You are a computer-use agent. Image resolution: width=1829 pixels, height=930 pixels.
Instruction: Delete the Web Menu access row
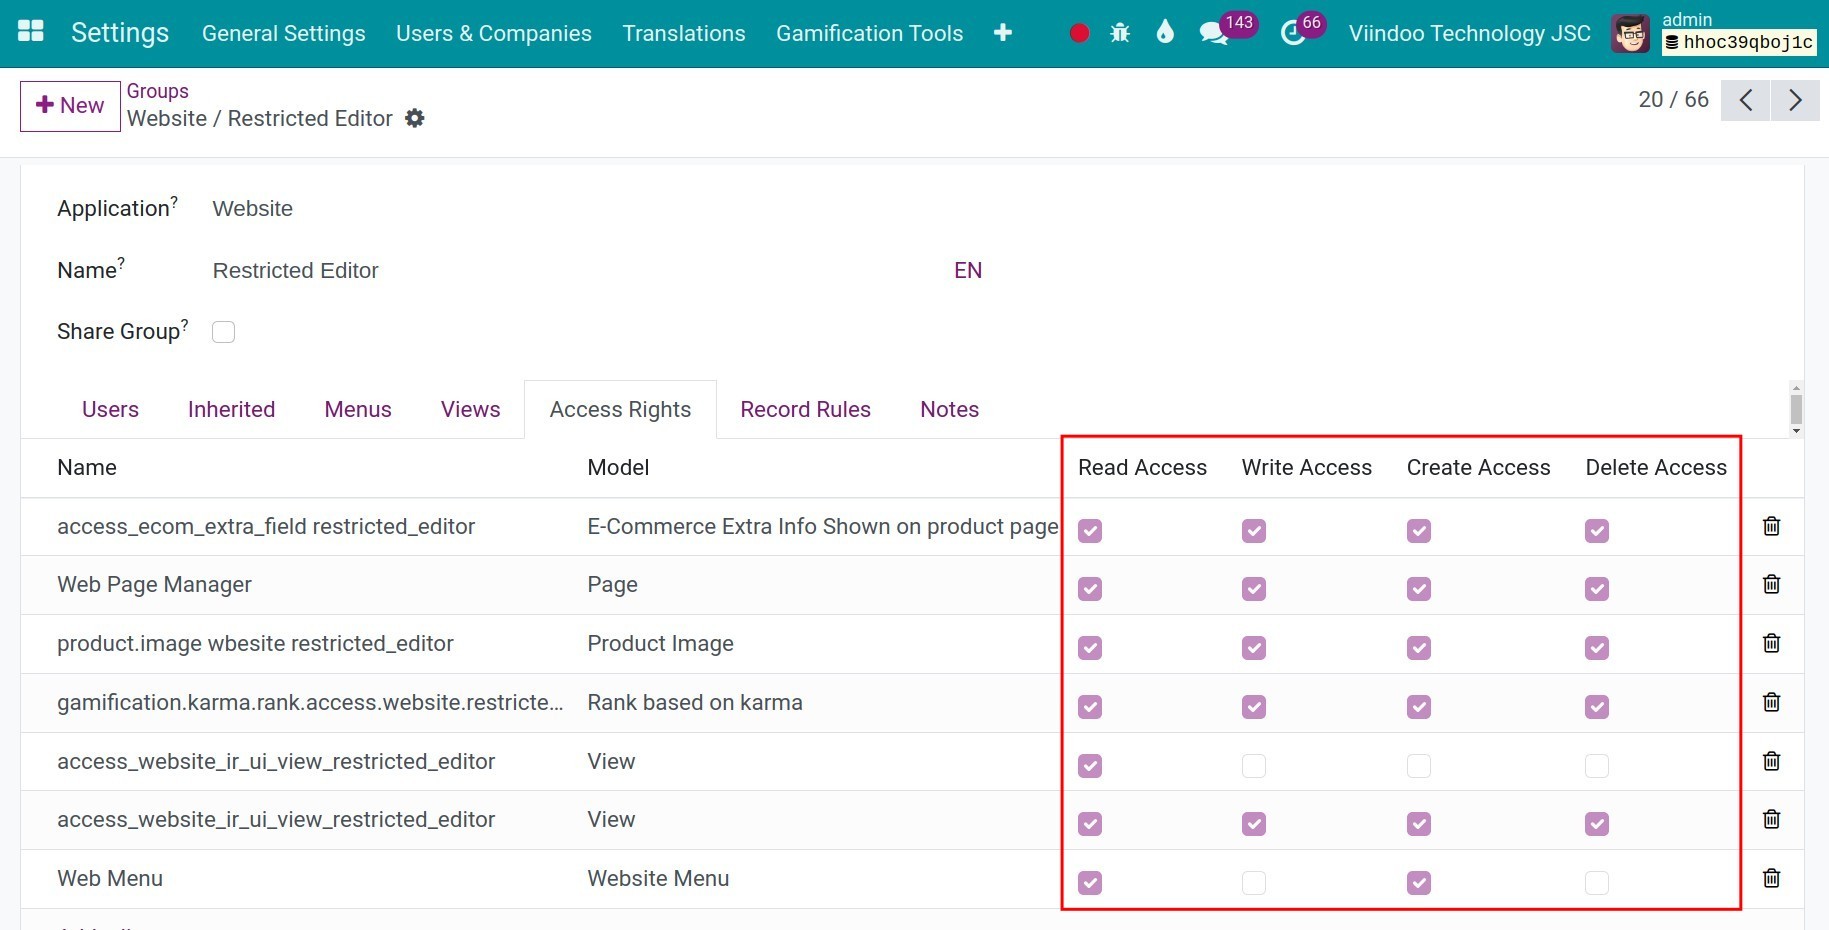[1771, 878]
